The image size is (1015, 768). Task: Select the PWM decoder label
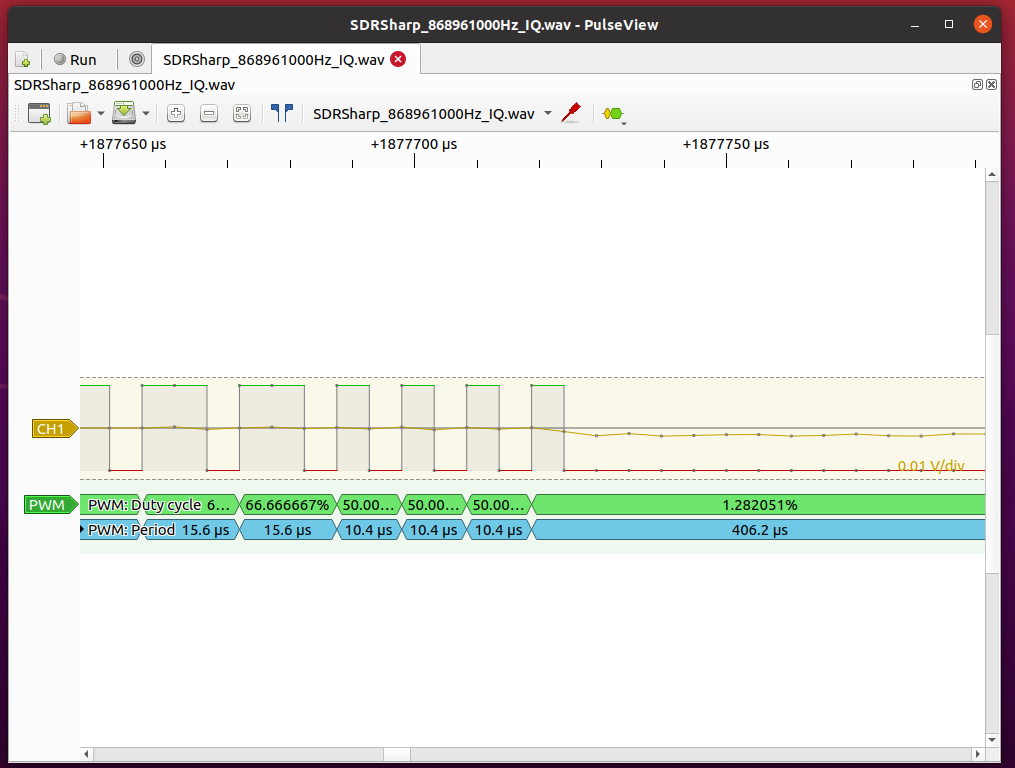pos(50,504)
